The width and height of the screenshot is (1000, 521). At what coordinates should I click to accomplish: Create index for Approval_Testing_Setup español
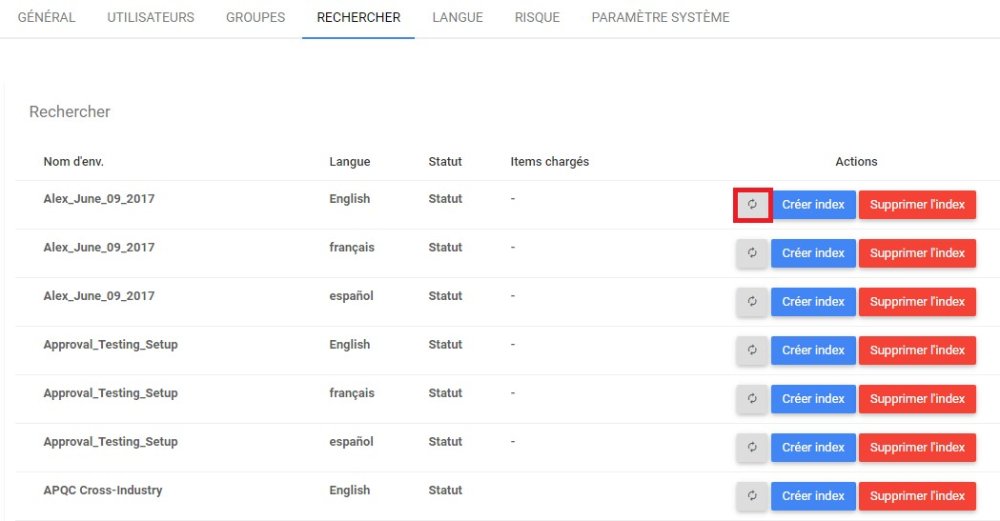click(x=813, y=447)
